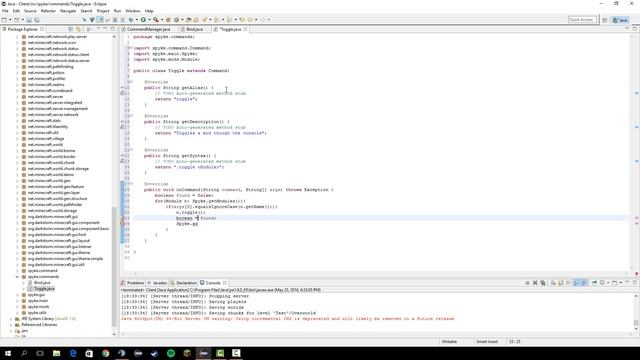Click Collapse All in Package Explorer
Screen dimensions: 640x360
(71, 29)
